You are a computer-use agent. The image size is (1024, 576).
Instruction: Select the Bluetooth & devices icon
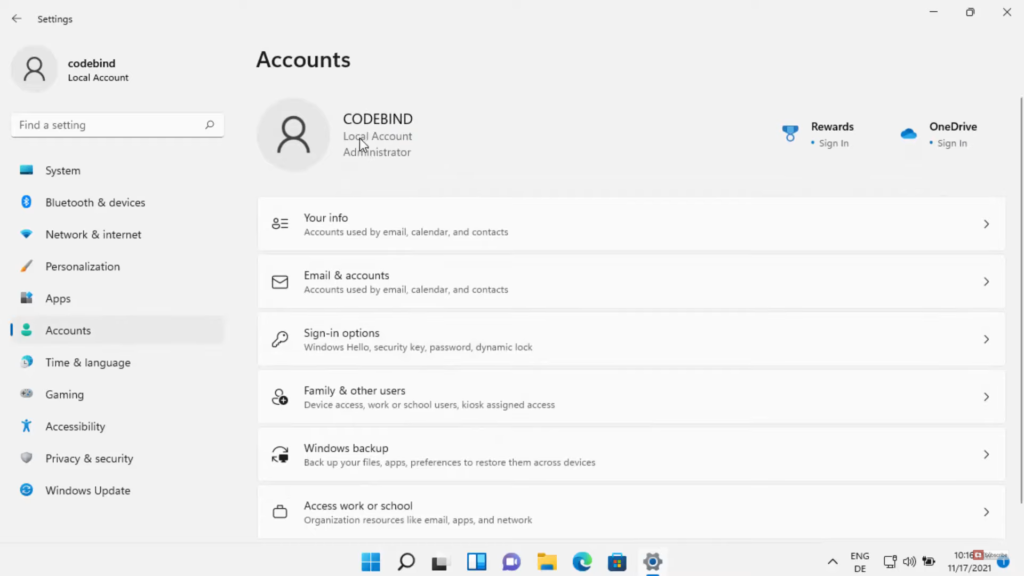[x=26, y=202]
